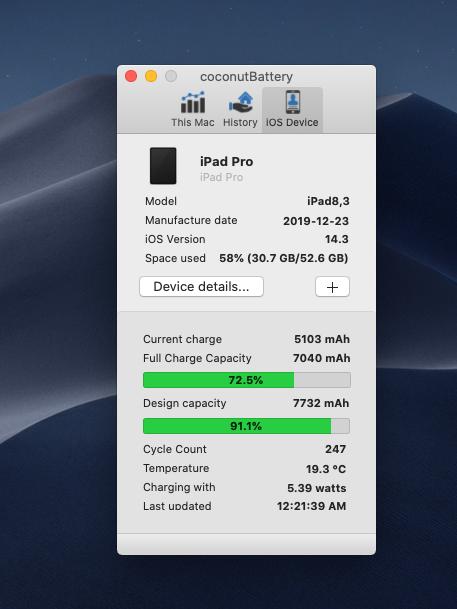
Task: Click the black iPad device thumbnail
Action: pos(163,165)
